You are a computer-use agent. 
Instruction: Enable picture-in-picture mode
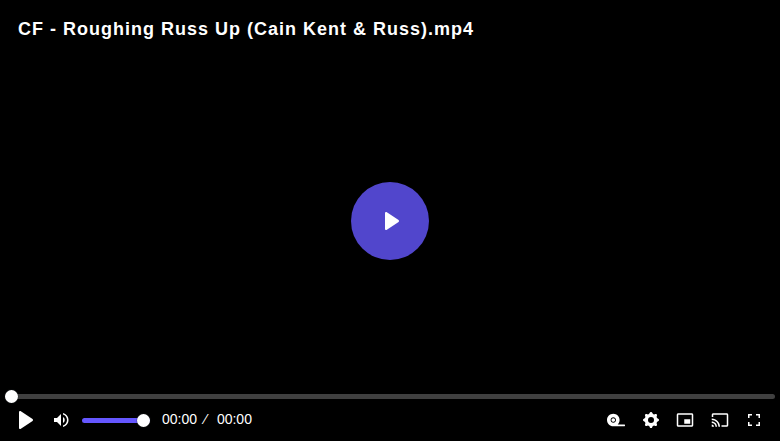coord(685,420)
